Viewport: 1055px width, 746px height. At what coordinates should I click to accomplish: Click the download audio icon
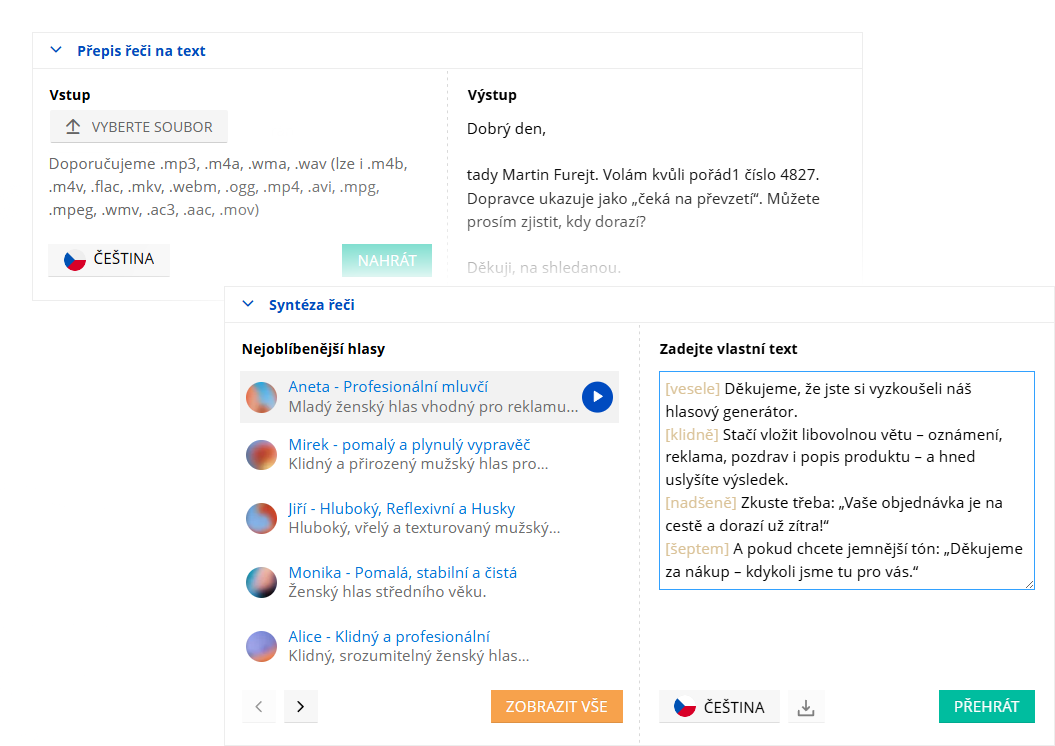806,707
